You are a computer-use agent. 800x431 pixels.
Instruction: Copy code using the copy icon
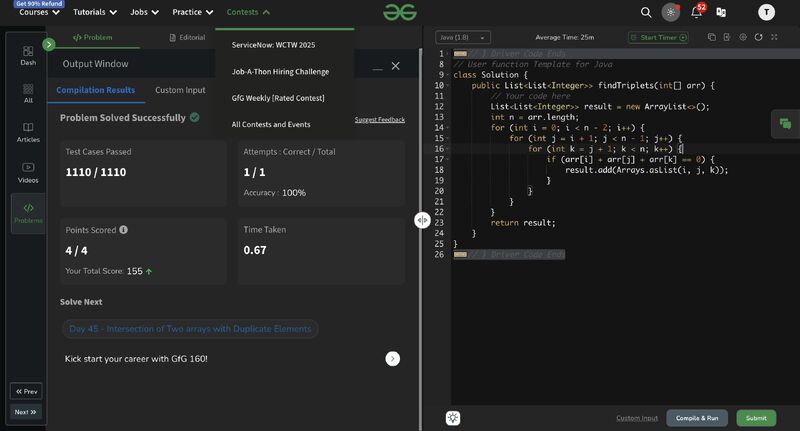pyautogui.click(x=712, y=37)
